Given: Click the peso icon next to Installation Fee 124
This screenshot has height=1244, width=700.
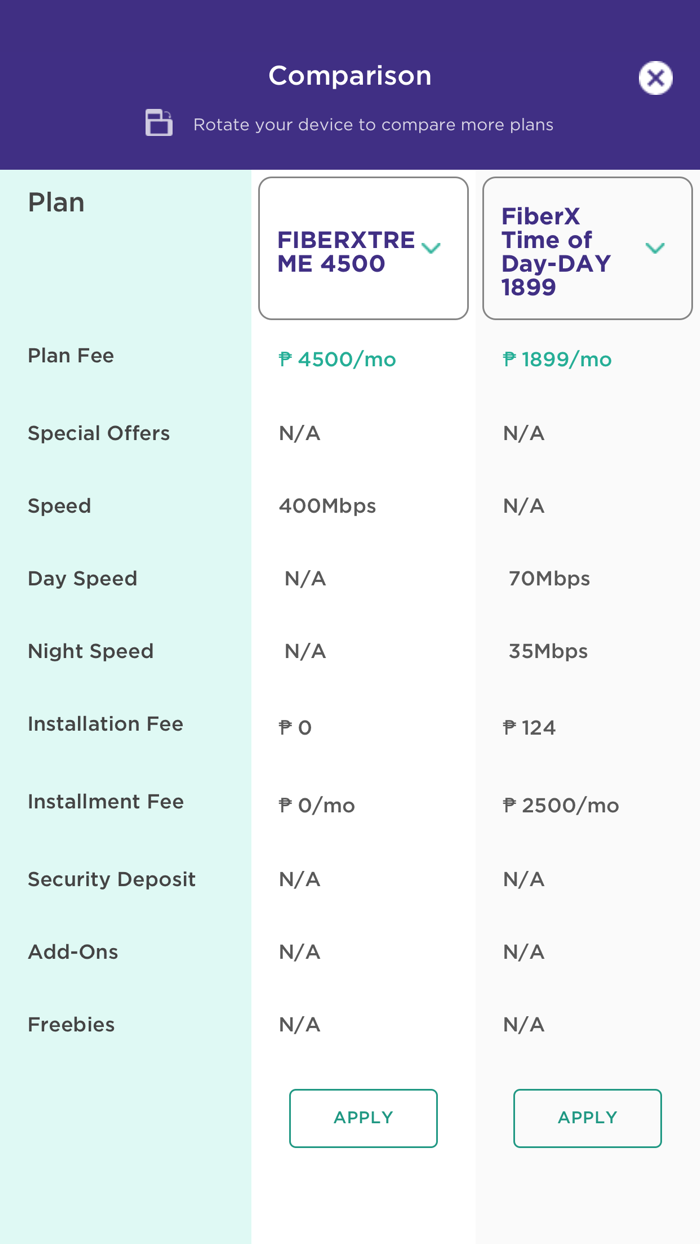Looking at the screenshot, I should click(x=510, y=727).
